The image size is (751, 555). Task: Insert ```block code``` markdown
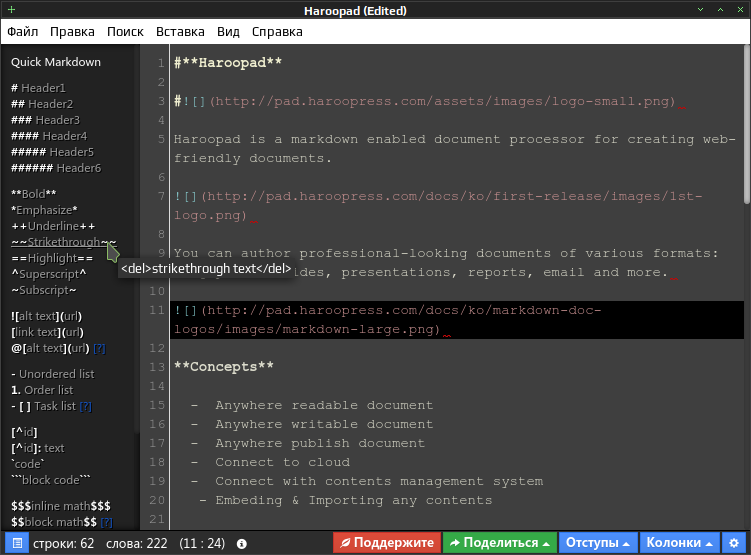pos(51,480)
